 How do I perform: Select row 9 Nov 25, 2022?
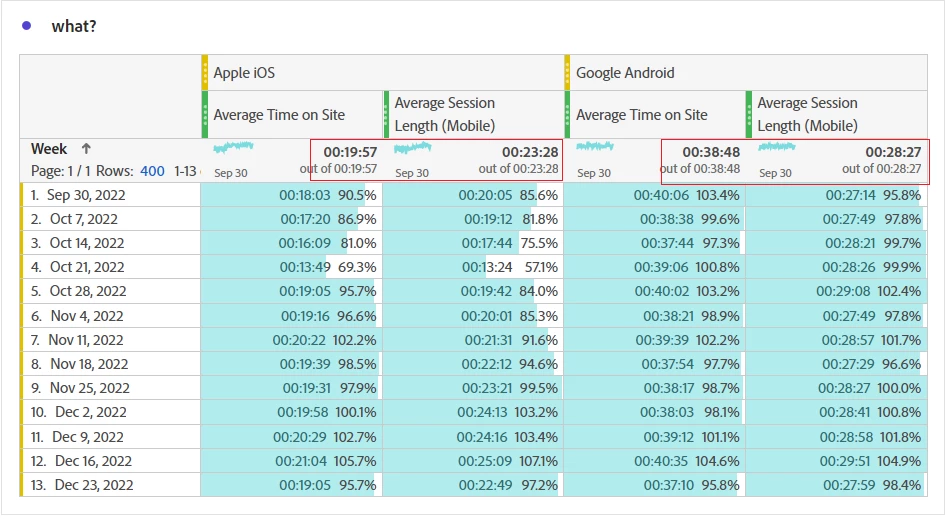coord(110,388)
